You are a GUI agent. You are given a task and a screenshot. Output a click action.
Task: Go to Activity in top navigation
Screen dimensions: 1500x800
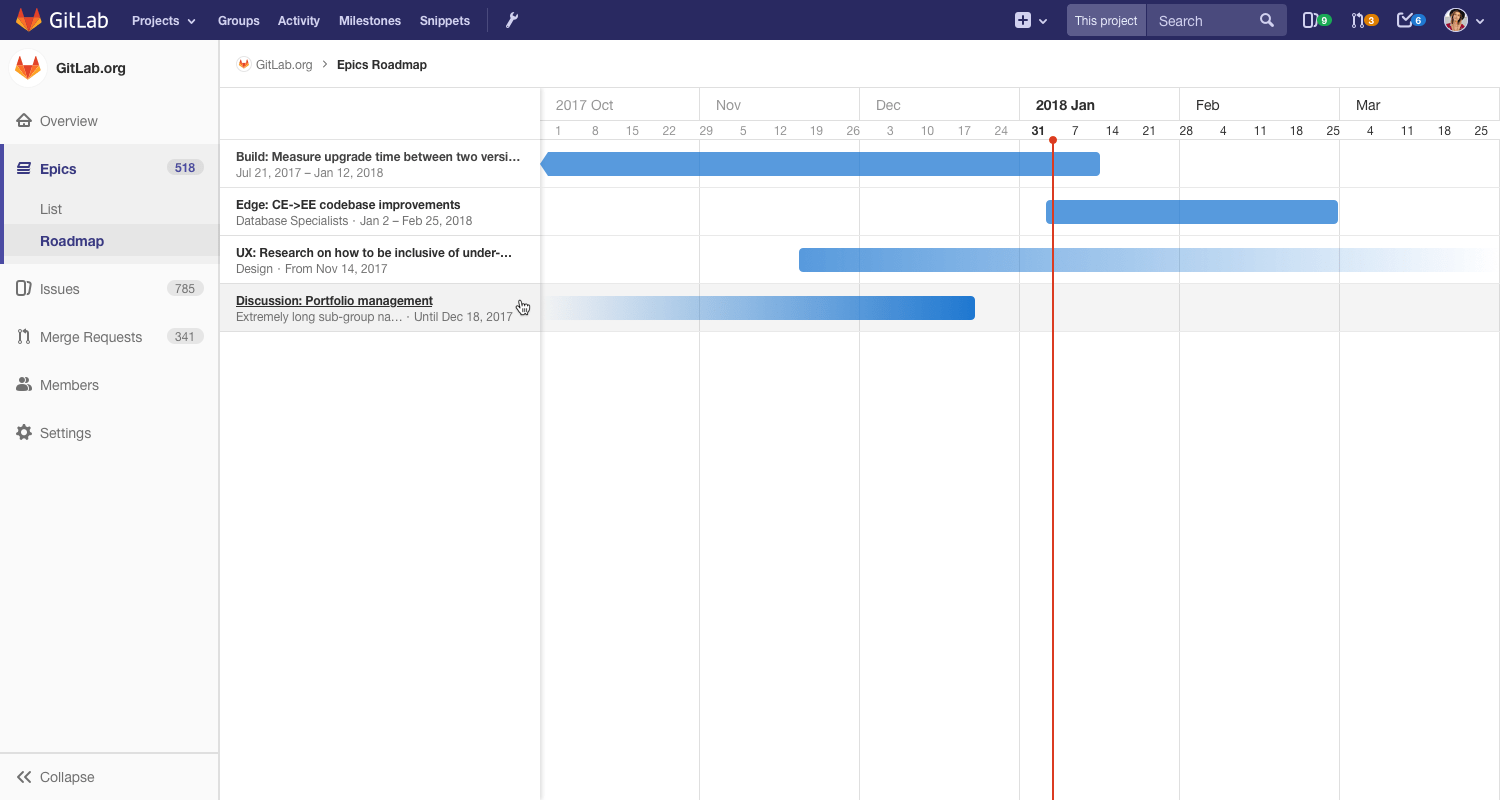[x=299, y=20]
